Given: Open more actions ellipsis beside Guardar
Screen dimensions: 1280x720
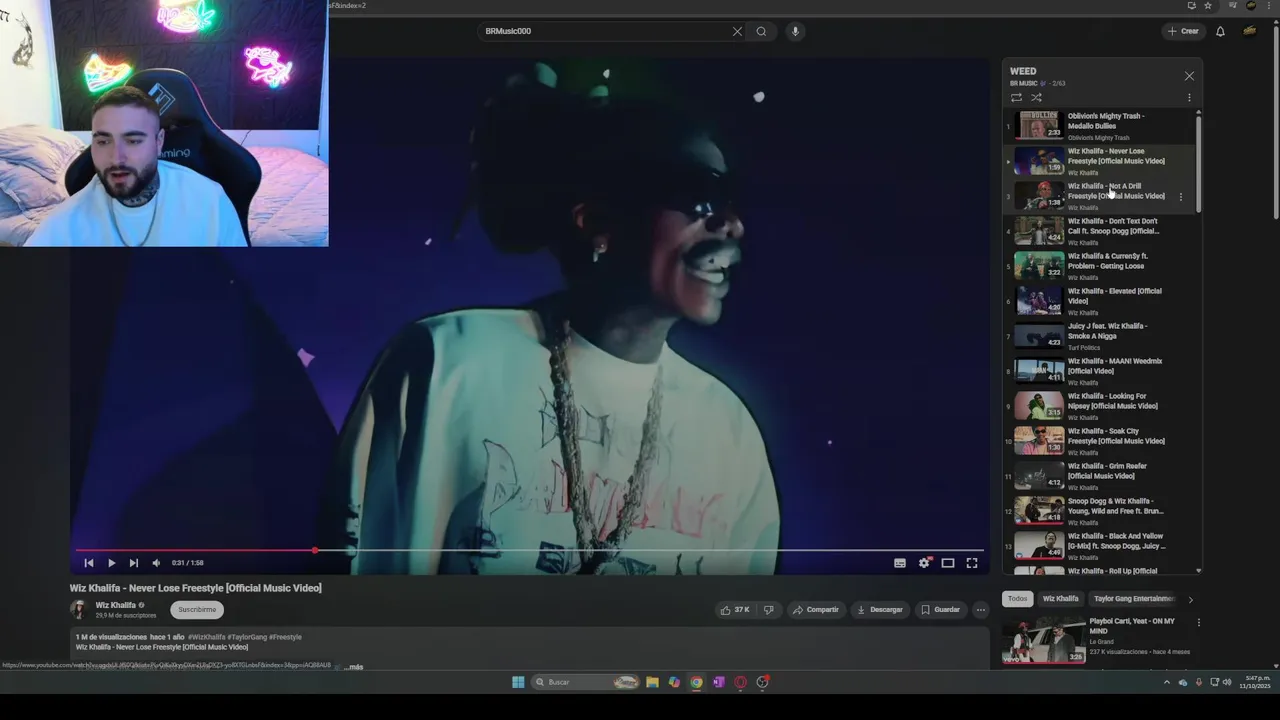Looking at the screenshot, I should point(981,609).
